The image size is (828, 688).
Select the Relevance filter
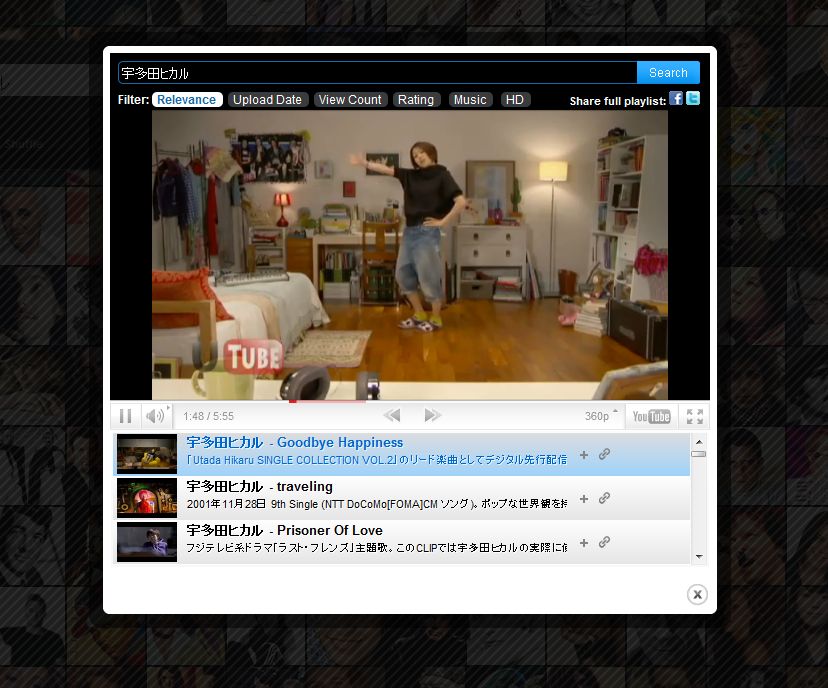coord(187,100)
